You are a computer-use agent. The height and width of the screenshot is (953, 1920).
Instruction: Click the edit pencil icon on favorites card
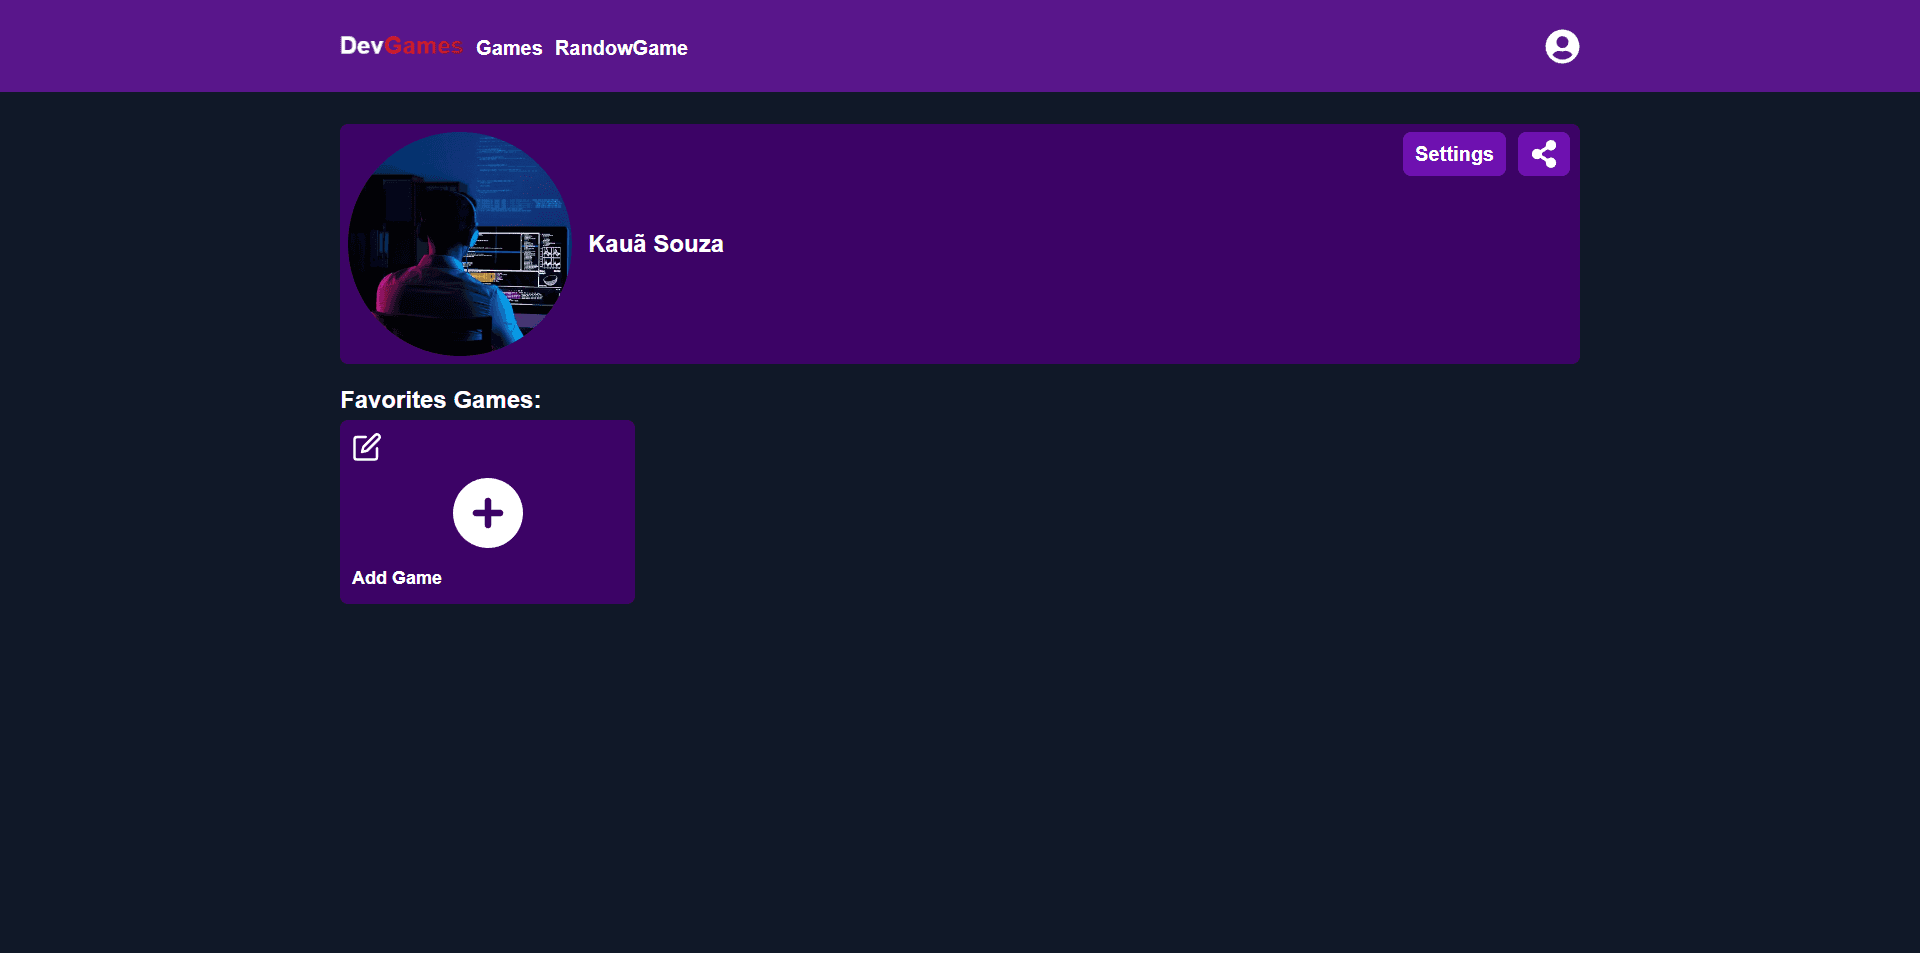point(367,446)
